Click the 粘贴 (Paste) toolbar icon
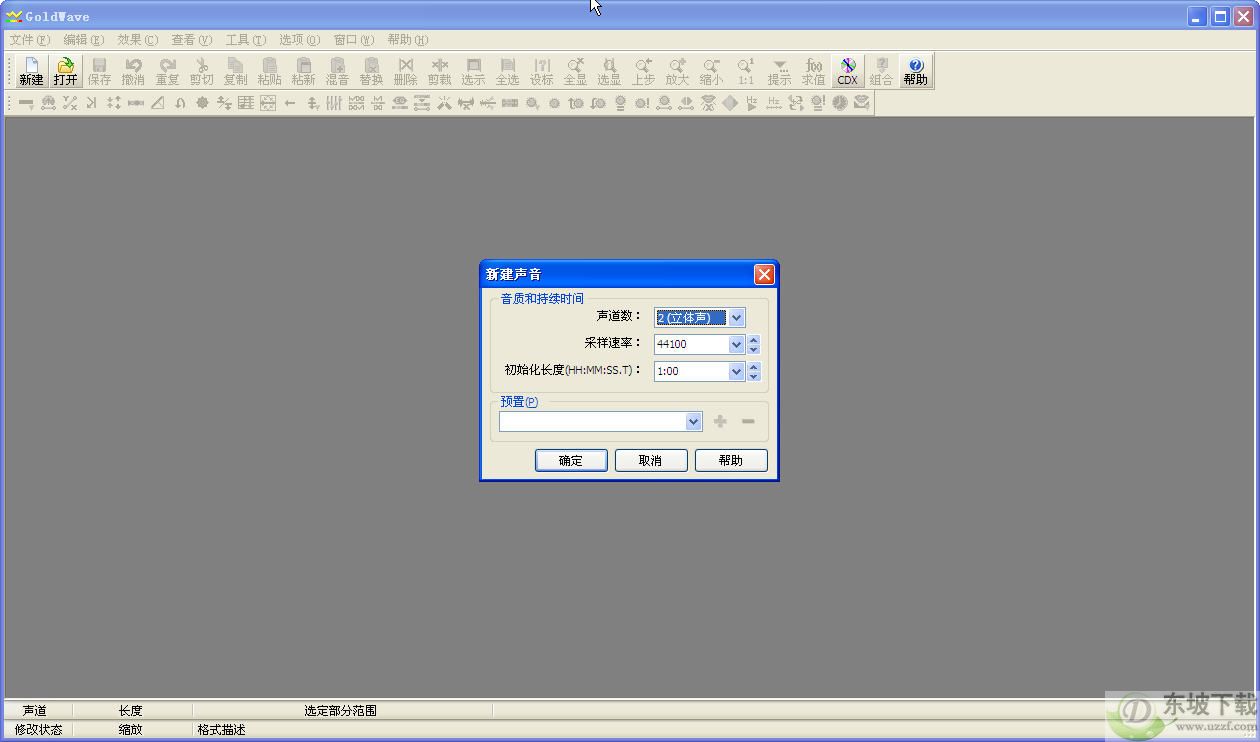This screenshot has width=1260, height=742. click(x=270, y=71)
